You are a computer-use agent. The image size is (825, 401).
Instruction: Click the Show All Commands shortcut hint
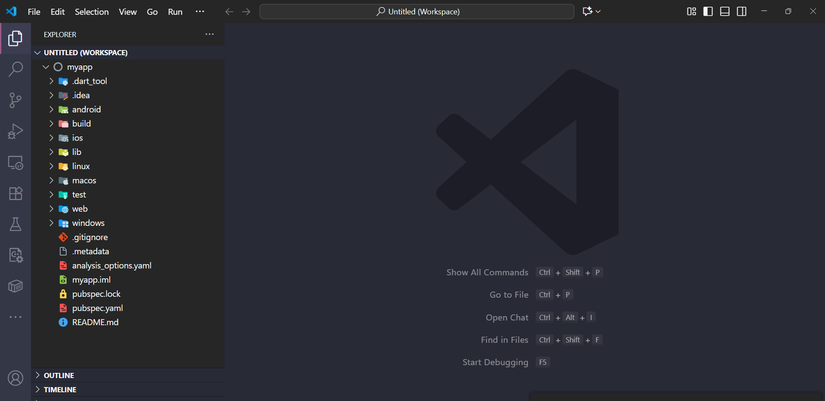pos(524,272)
